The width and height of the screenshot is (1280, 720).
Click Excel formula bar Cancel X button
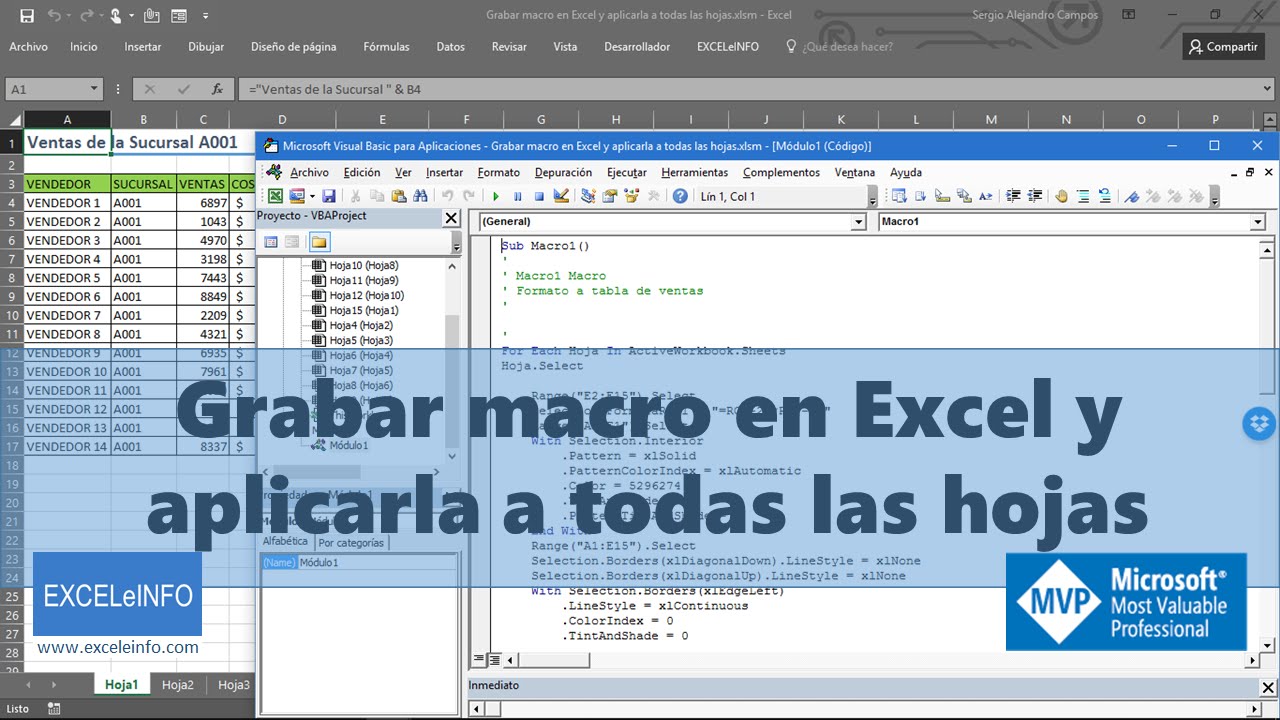click(x=150, y=89)
